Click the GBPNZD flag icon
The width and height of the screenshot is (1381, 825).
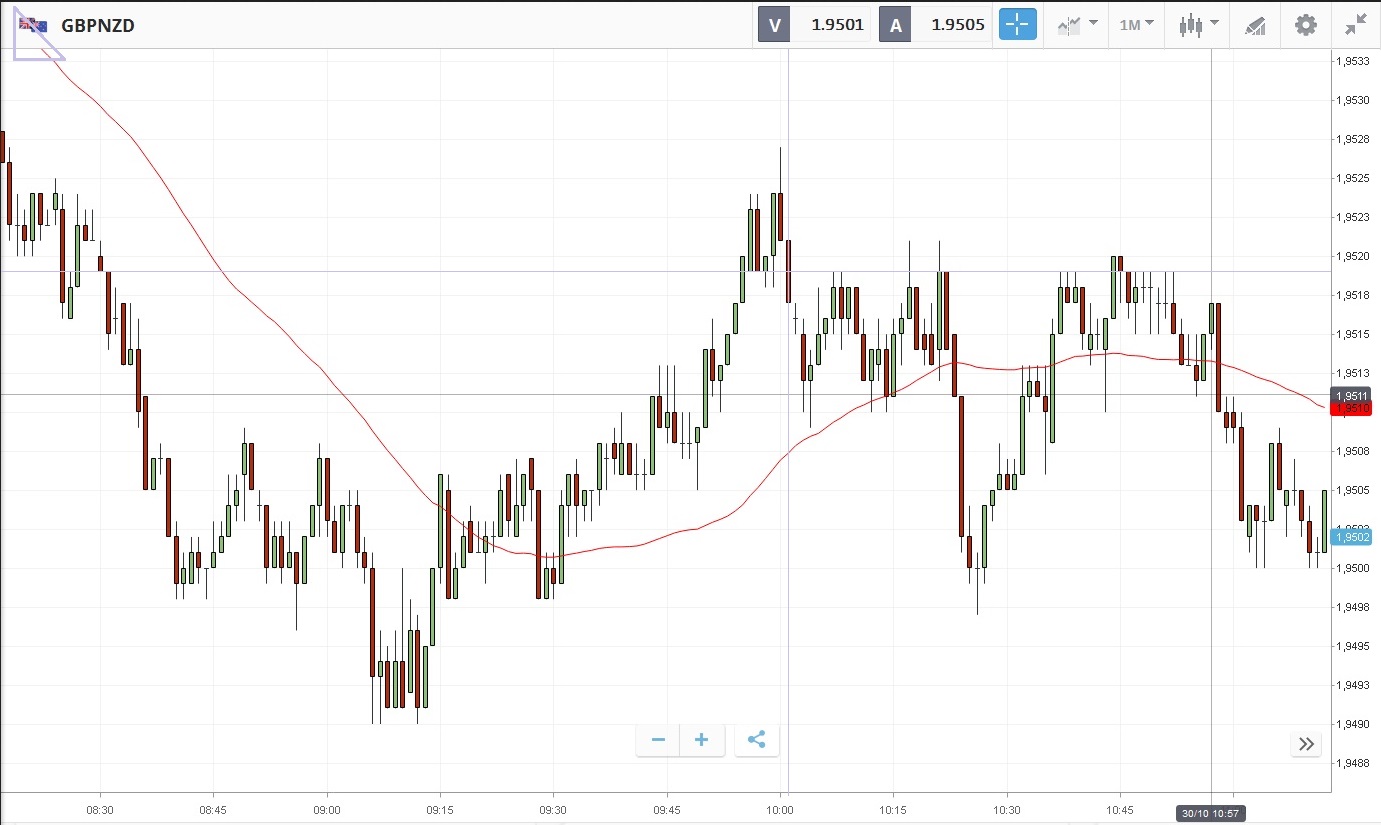[33, 25]
